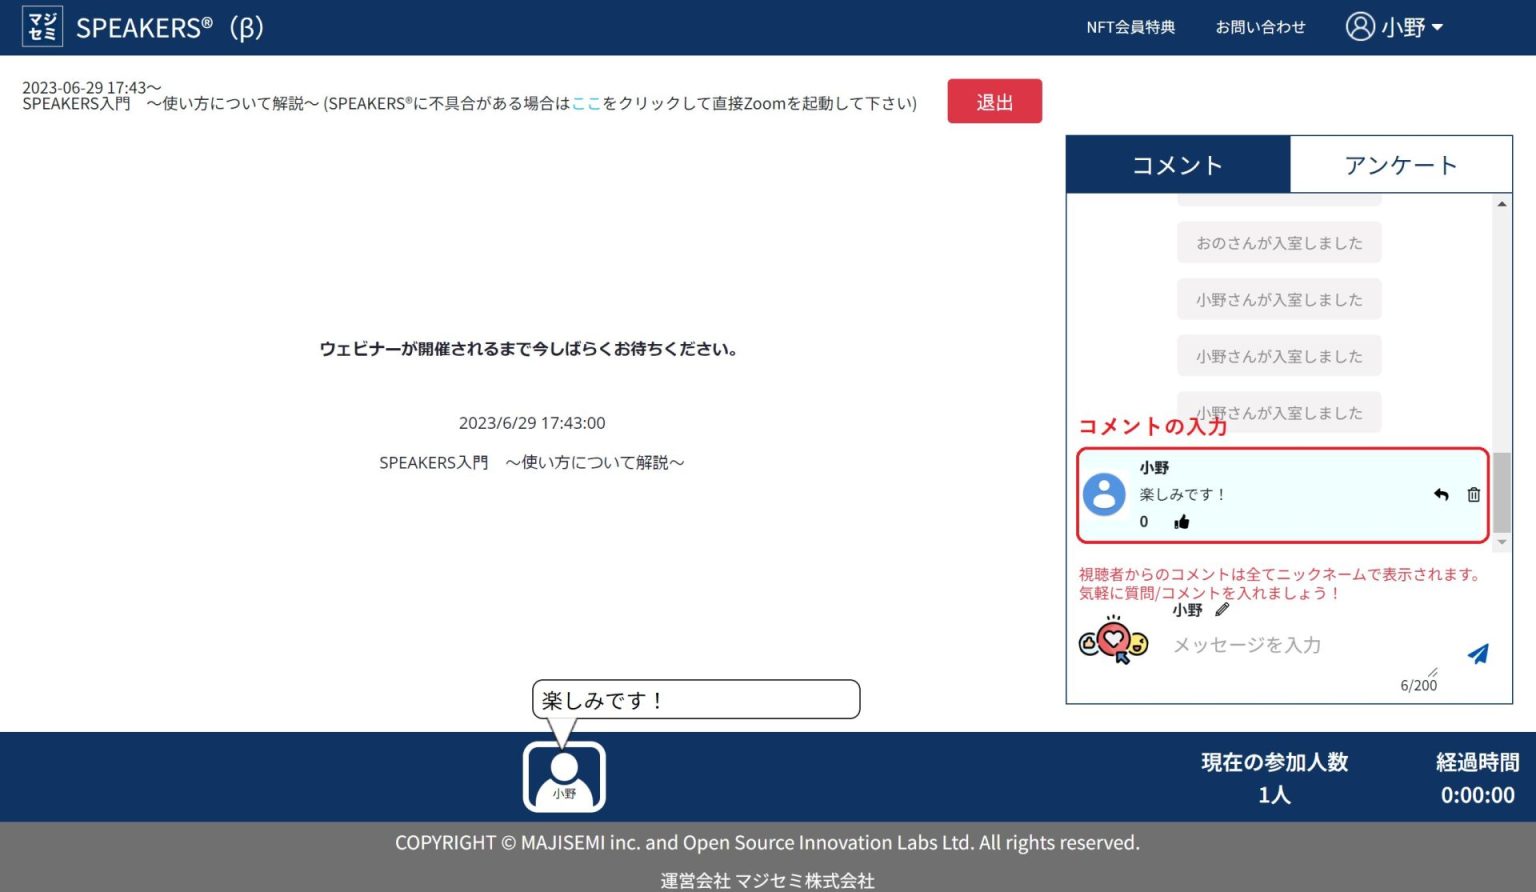Click the ここ link to launch Zoom

tap(586, 104)
